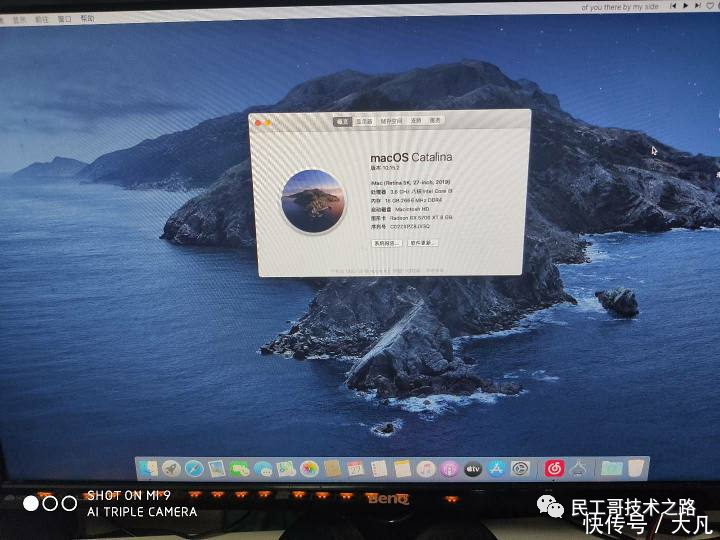Viewport: 720px width, 540px height.
Task: Close the About This Mac window
Action: pos(258,123)
